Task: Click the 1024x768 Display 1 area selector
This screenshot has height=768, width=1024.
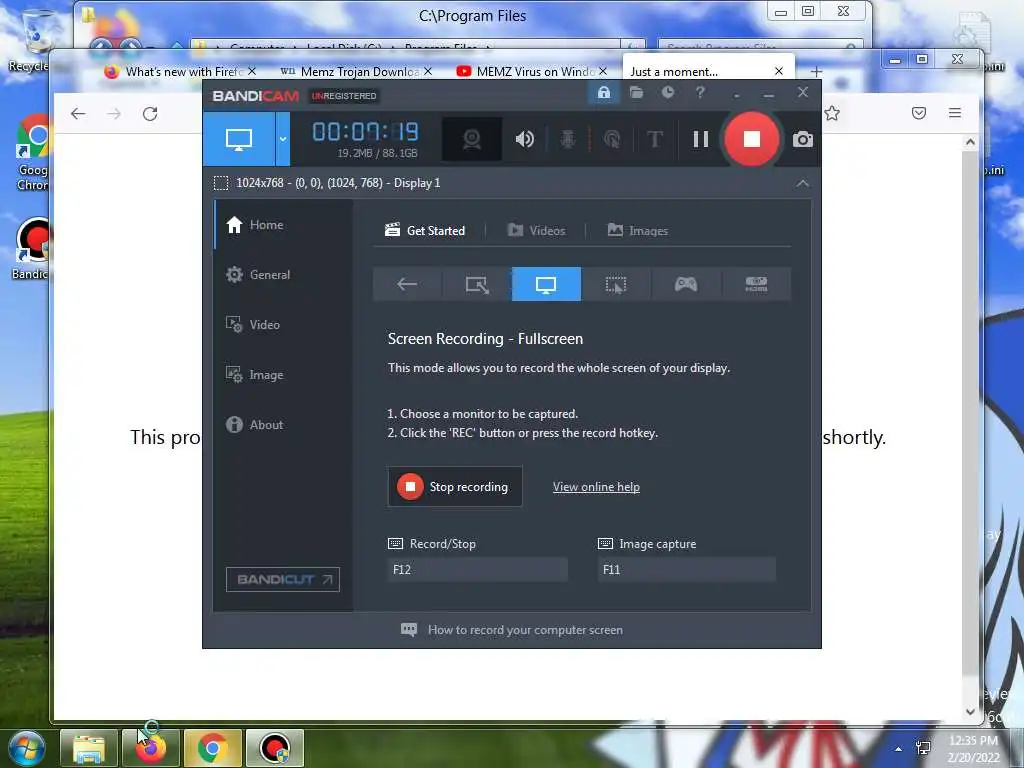Action: point(327,183)
